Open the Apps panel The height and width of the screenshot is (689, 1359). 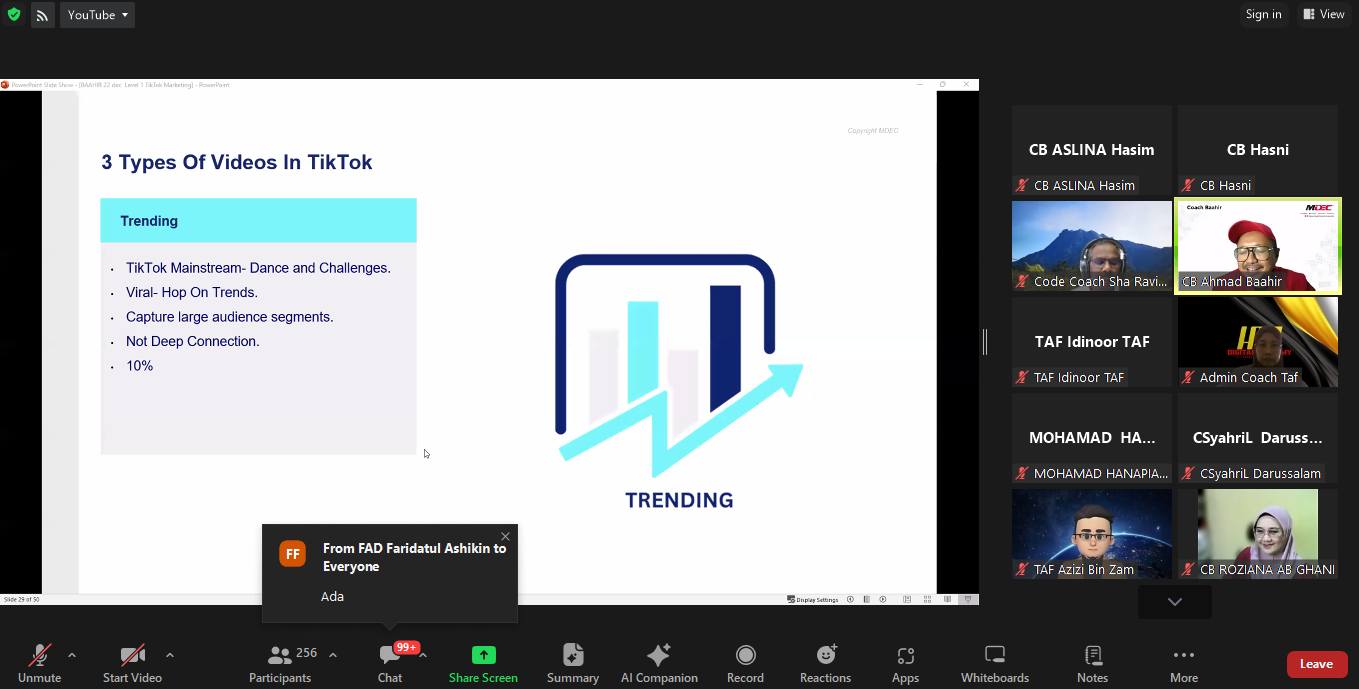[905, 663]
